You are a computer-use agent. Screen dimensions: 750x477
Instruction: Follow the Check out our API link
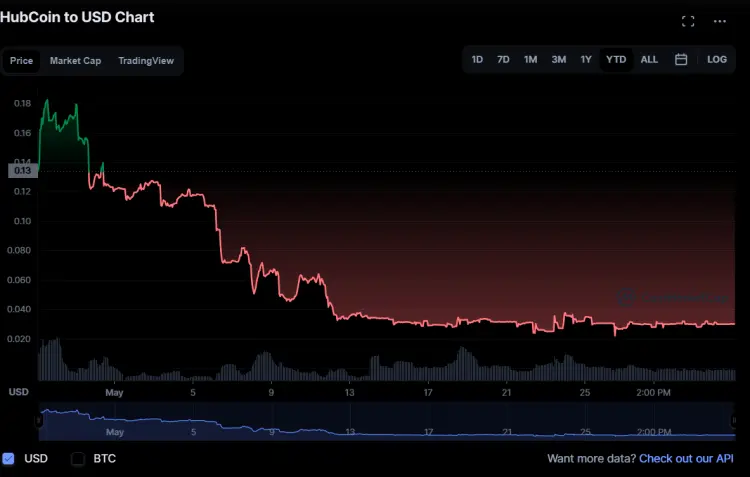click(x=686, y=458)
